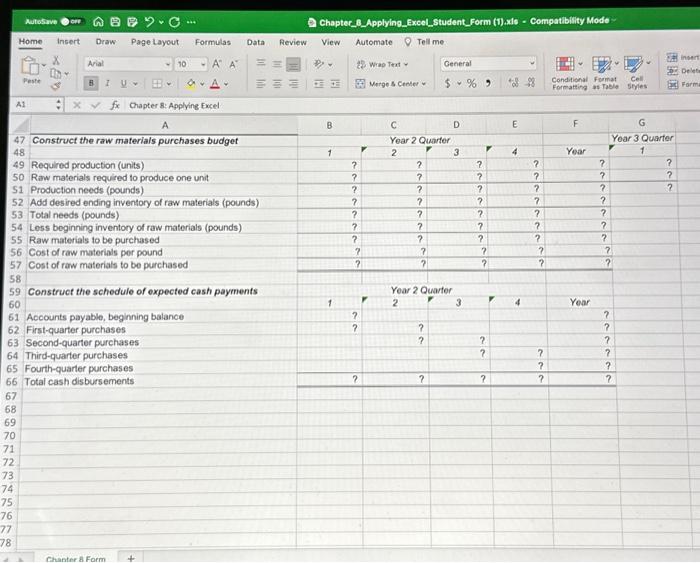Open the Data ribbon tab
The width and height of the screenshot is (700, 563).
(x=256, y=42)
